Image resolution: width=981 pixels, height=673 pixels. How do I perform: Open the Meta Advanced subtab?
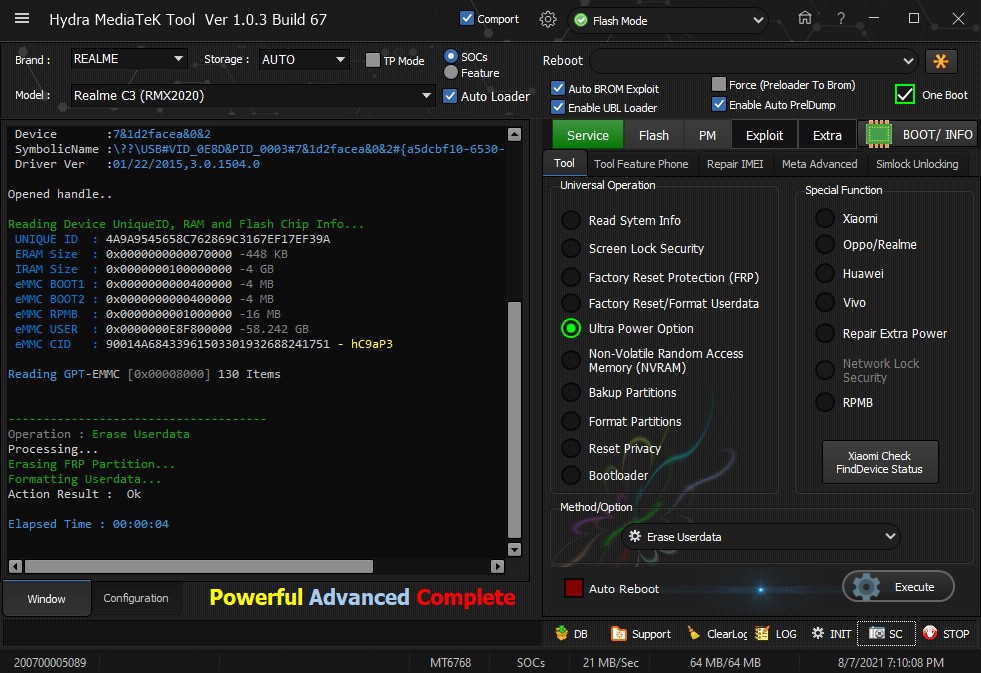click(820, 164)
